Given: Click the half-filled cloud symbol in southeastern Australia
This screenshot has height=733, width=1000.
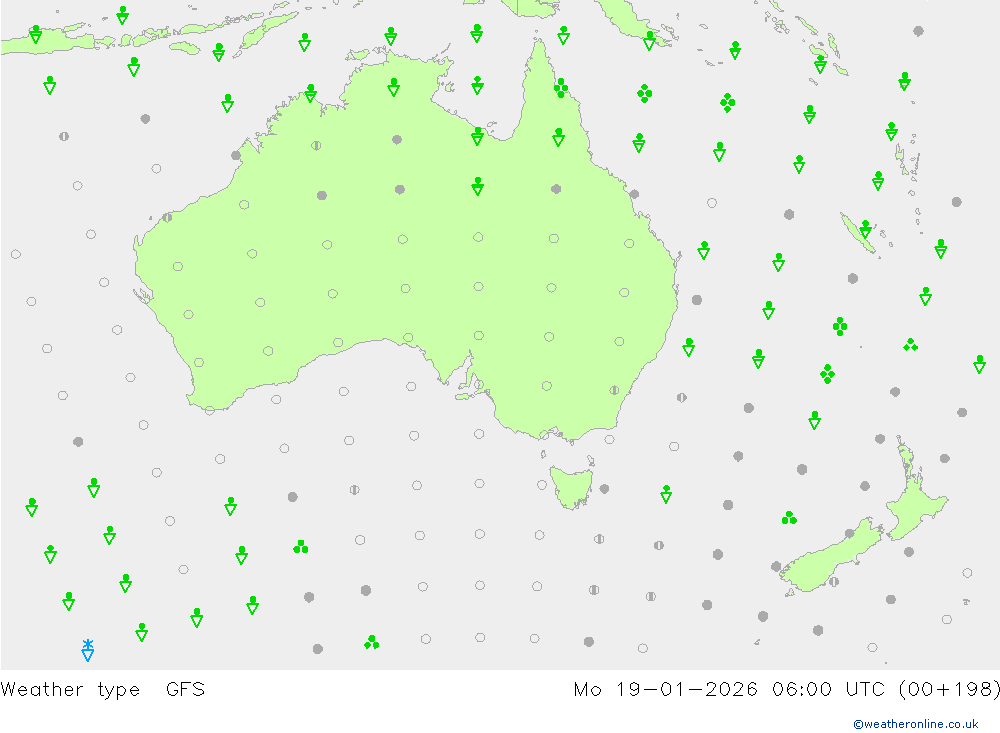Looking at the screenshot, I should (x=614, y=390).
